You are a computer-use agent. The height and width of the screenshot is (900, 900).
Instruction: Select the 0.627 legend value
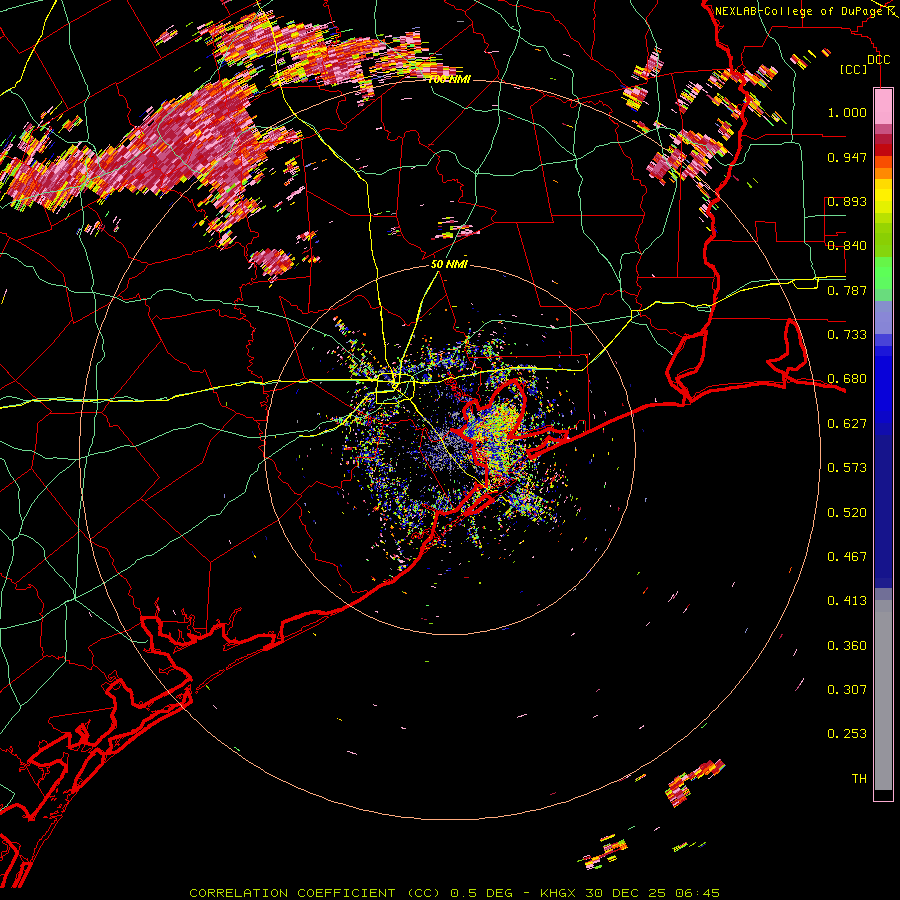[847, 424]
